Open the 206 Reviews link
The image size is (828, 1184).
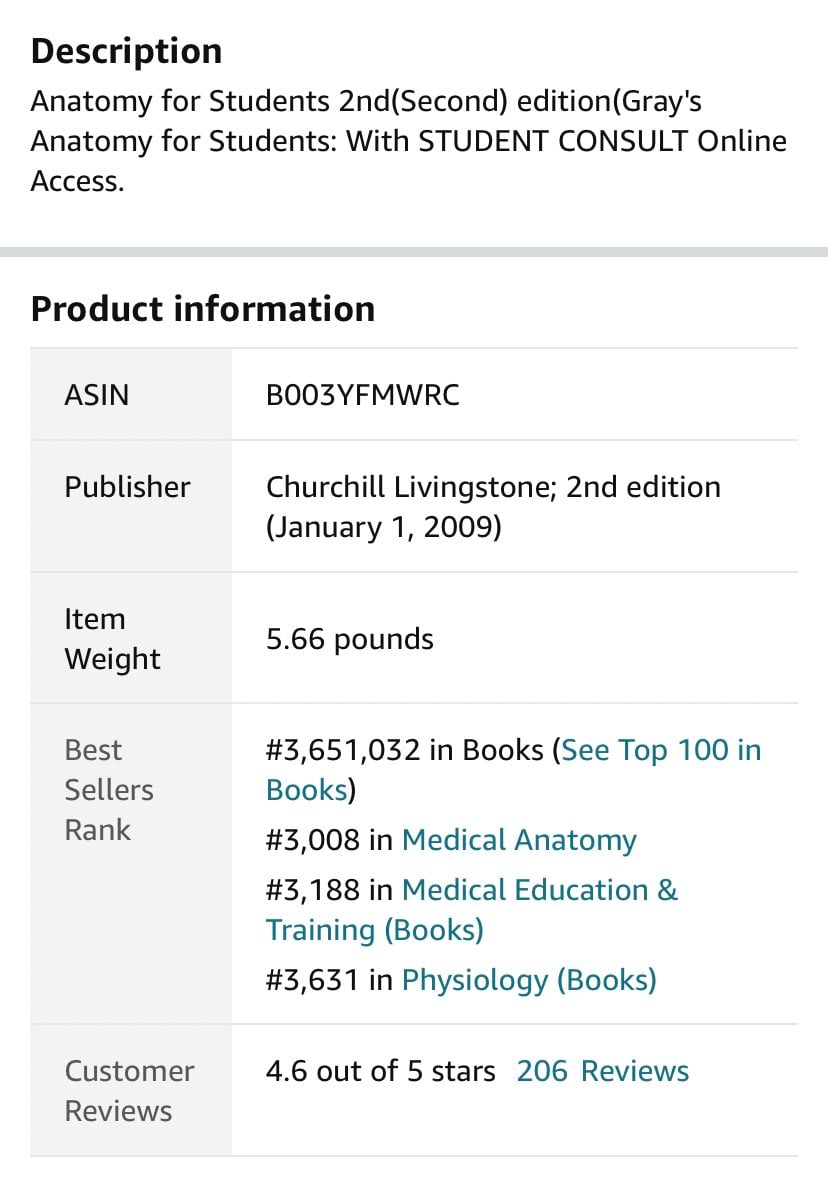tap(602, 1071)
